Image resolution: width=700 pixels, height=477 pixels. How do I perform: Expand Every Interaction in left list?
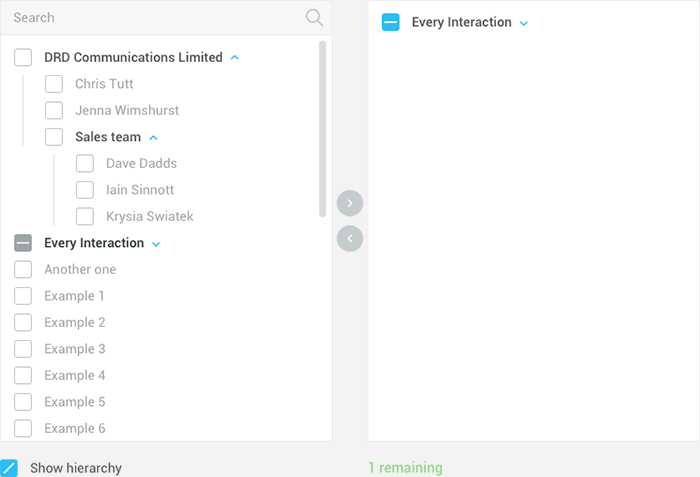pos(156,244)
